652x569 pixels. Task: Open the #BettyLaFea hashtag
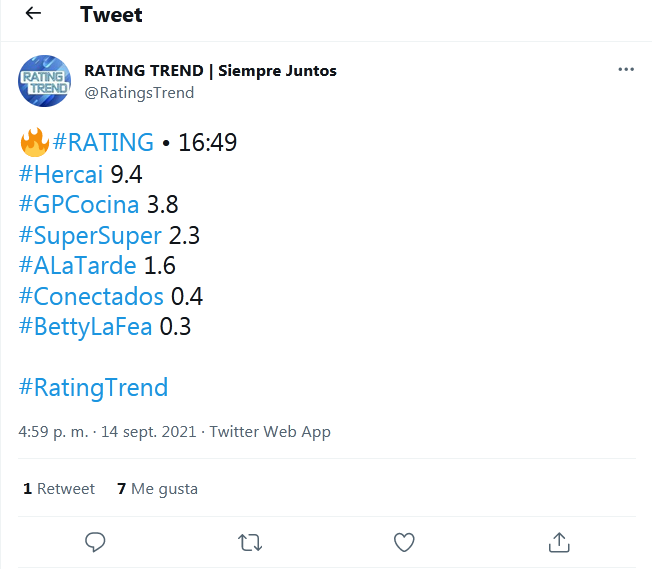[x=86, y=327]
